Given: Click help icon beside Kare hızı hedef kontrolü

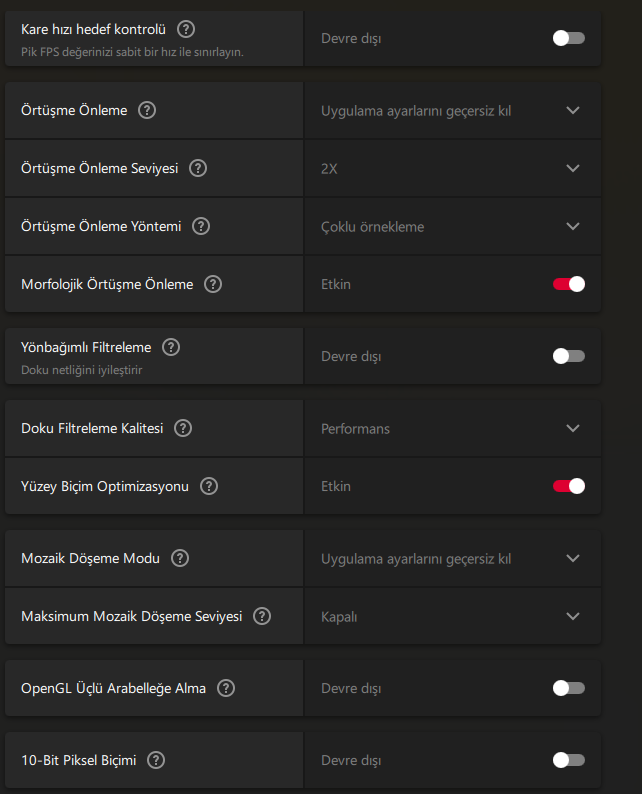Looking at the screenshot, I should (185, 29).
